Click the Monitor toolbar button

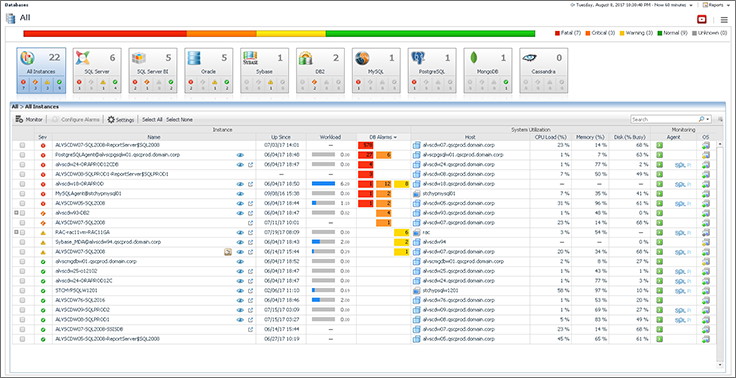click(x=29, y=120)
